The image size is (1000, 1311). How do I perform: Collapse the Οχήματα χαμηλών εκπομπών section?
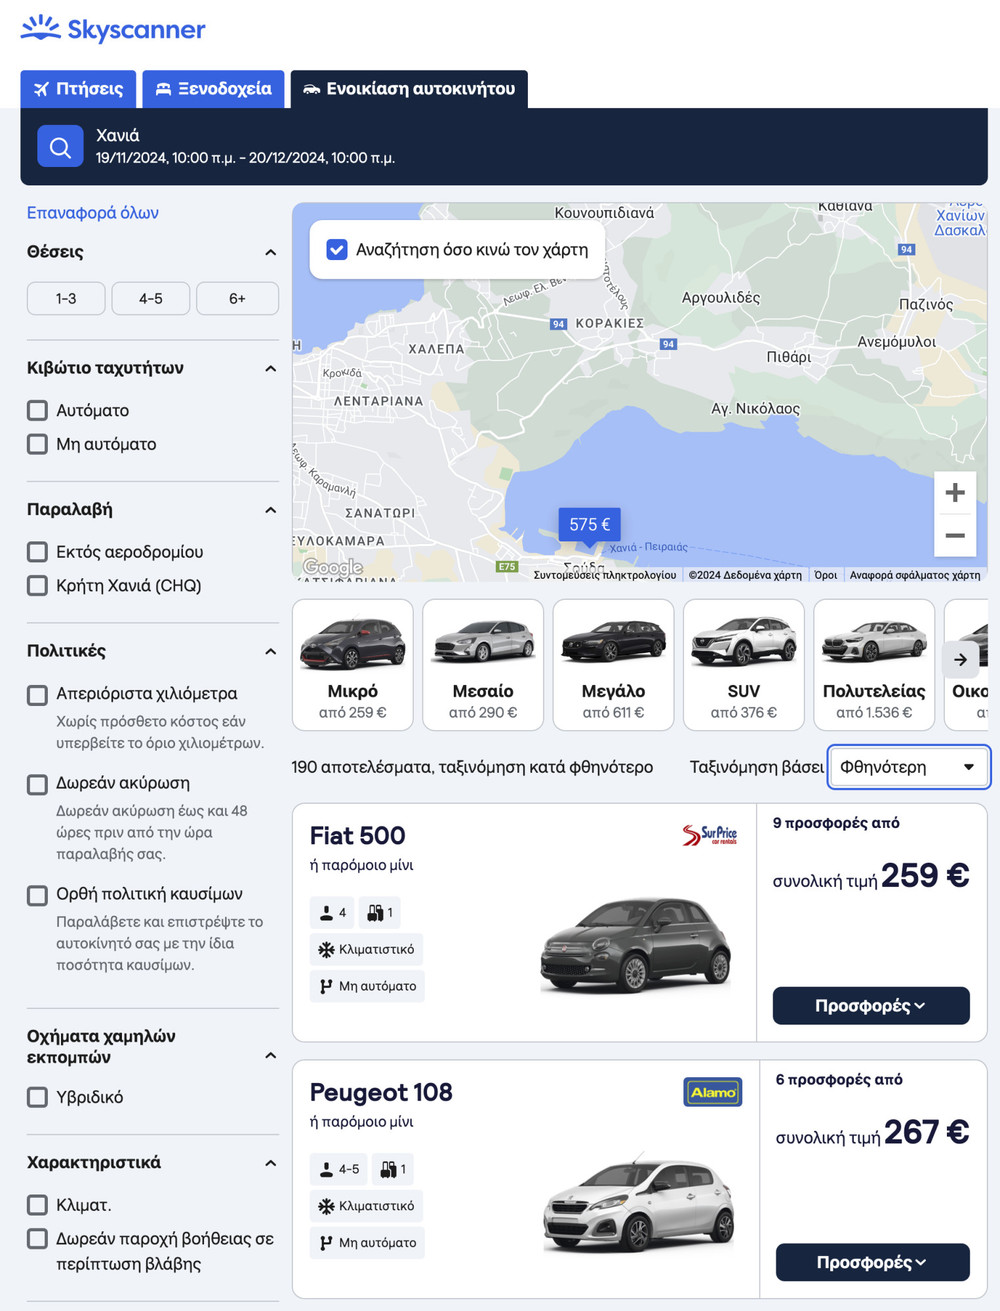click(270, 1056)
